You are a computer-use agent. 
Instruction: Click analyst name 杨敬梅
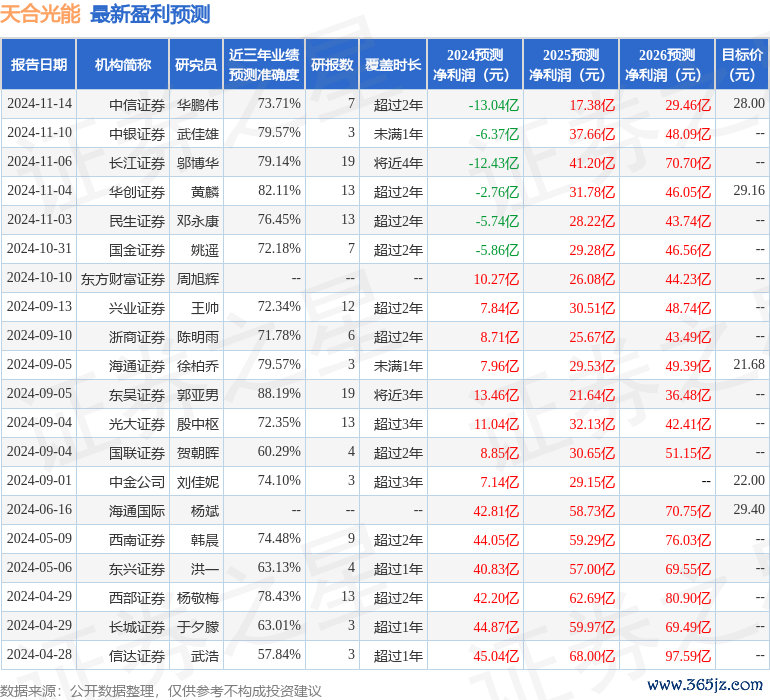pos(197,598)
